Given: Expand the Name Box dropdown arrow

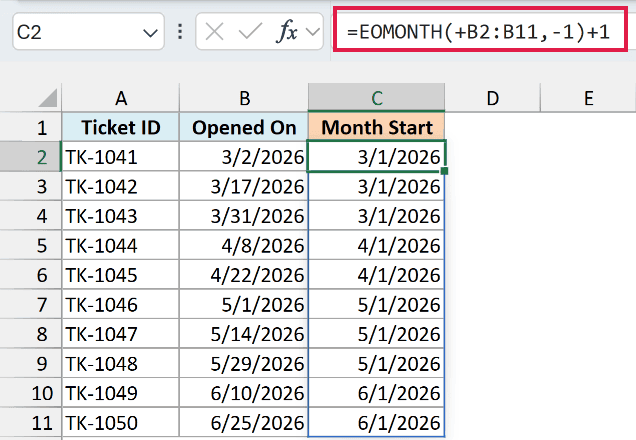Looking at the screenshot, I should pyautogui.click(x=150, y=32).
